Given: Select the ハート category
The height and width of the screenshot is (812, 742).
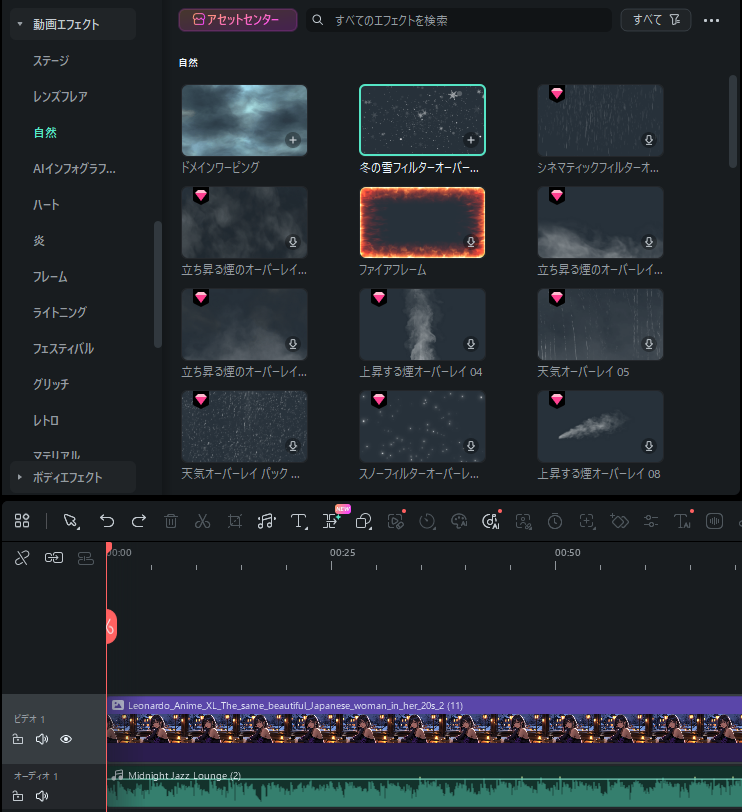Looking at the screenshot, I should [x=46, y=205].
